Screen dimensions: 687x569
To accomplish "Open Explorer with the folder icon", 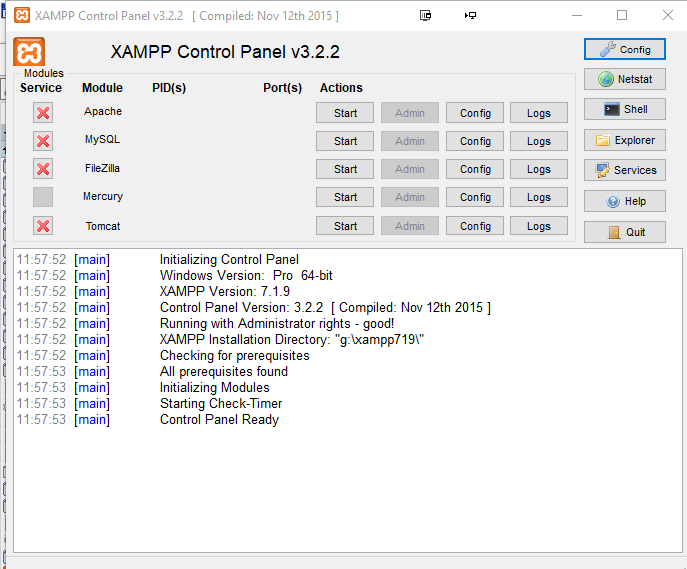I will click(625, 140).
